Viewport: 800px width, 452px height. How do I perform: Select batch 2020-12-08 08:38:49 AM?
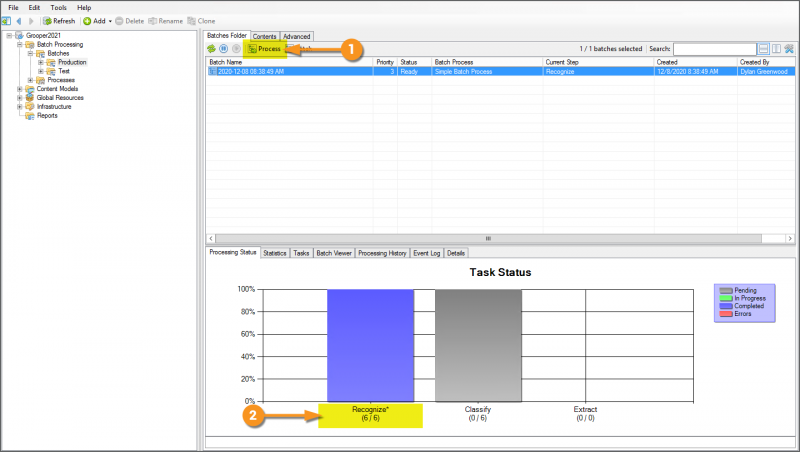pos(501,71)
